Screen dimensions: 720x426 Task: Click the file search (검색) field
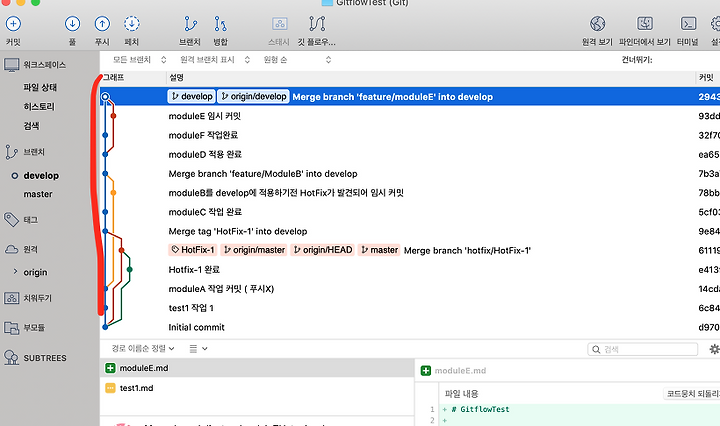coord(643,349)
